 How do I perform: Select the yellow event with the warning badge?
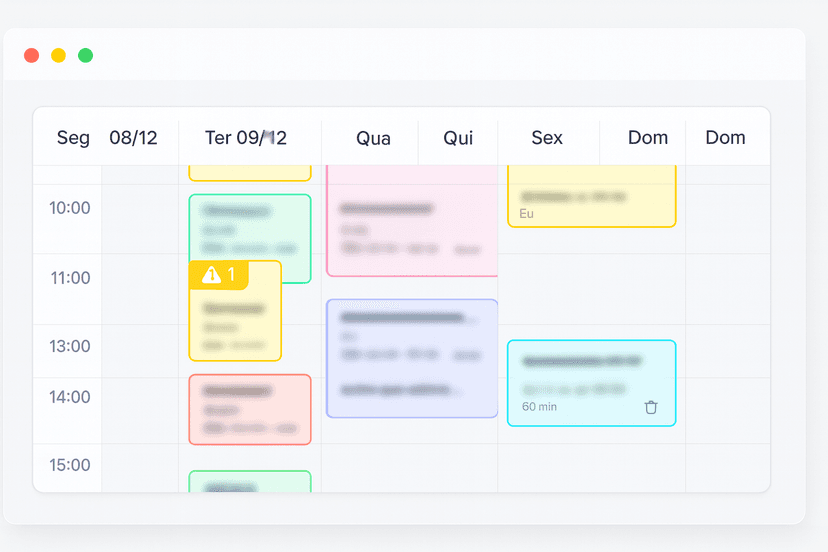[235, 320]
